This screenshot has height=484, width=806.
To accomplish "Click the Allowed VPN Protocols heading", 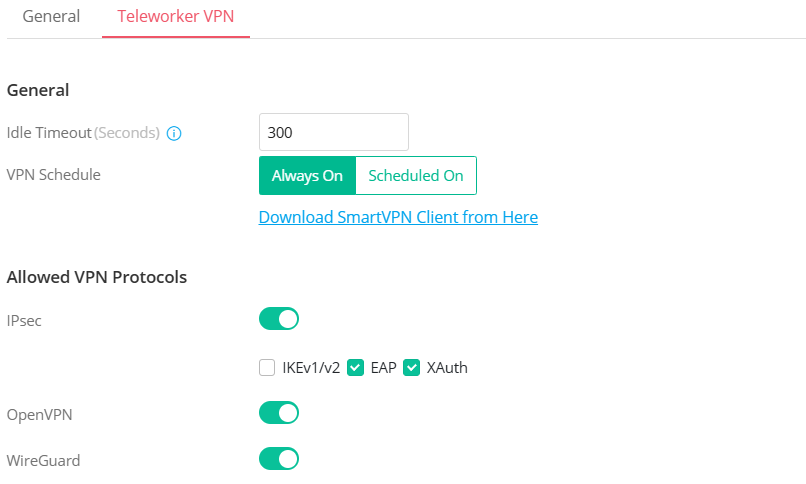I will [x=97, y=277].
